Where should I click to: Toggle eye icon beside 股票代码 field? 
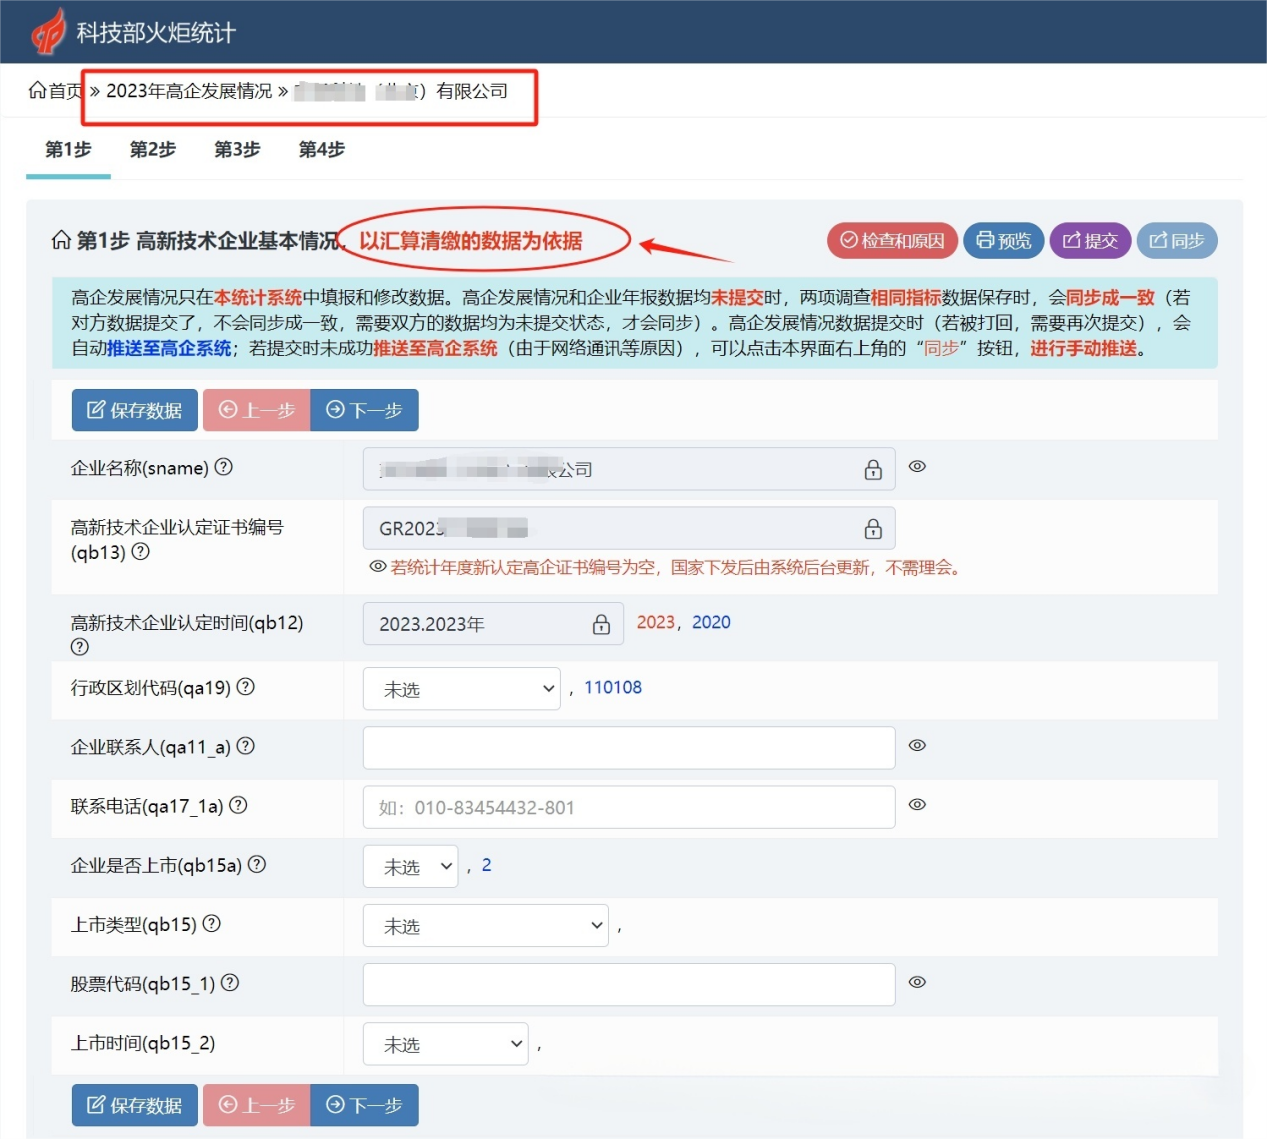coord(917,983)
